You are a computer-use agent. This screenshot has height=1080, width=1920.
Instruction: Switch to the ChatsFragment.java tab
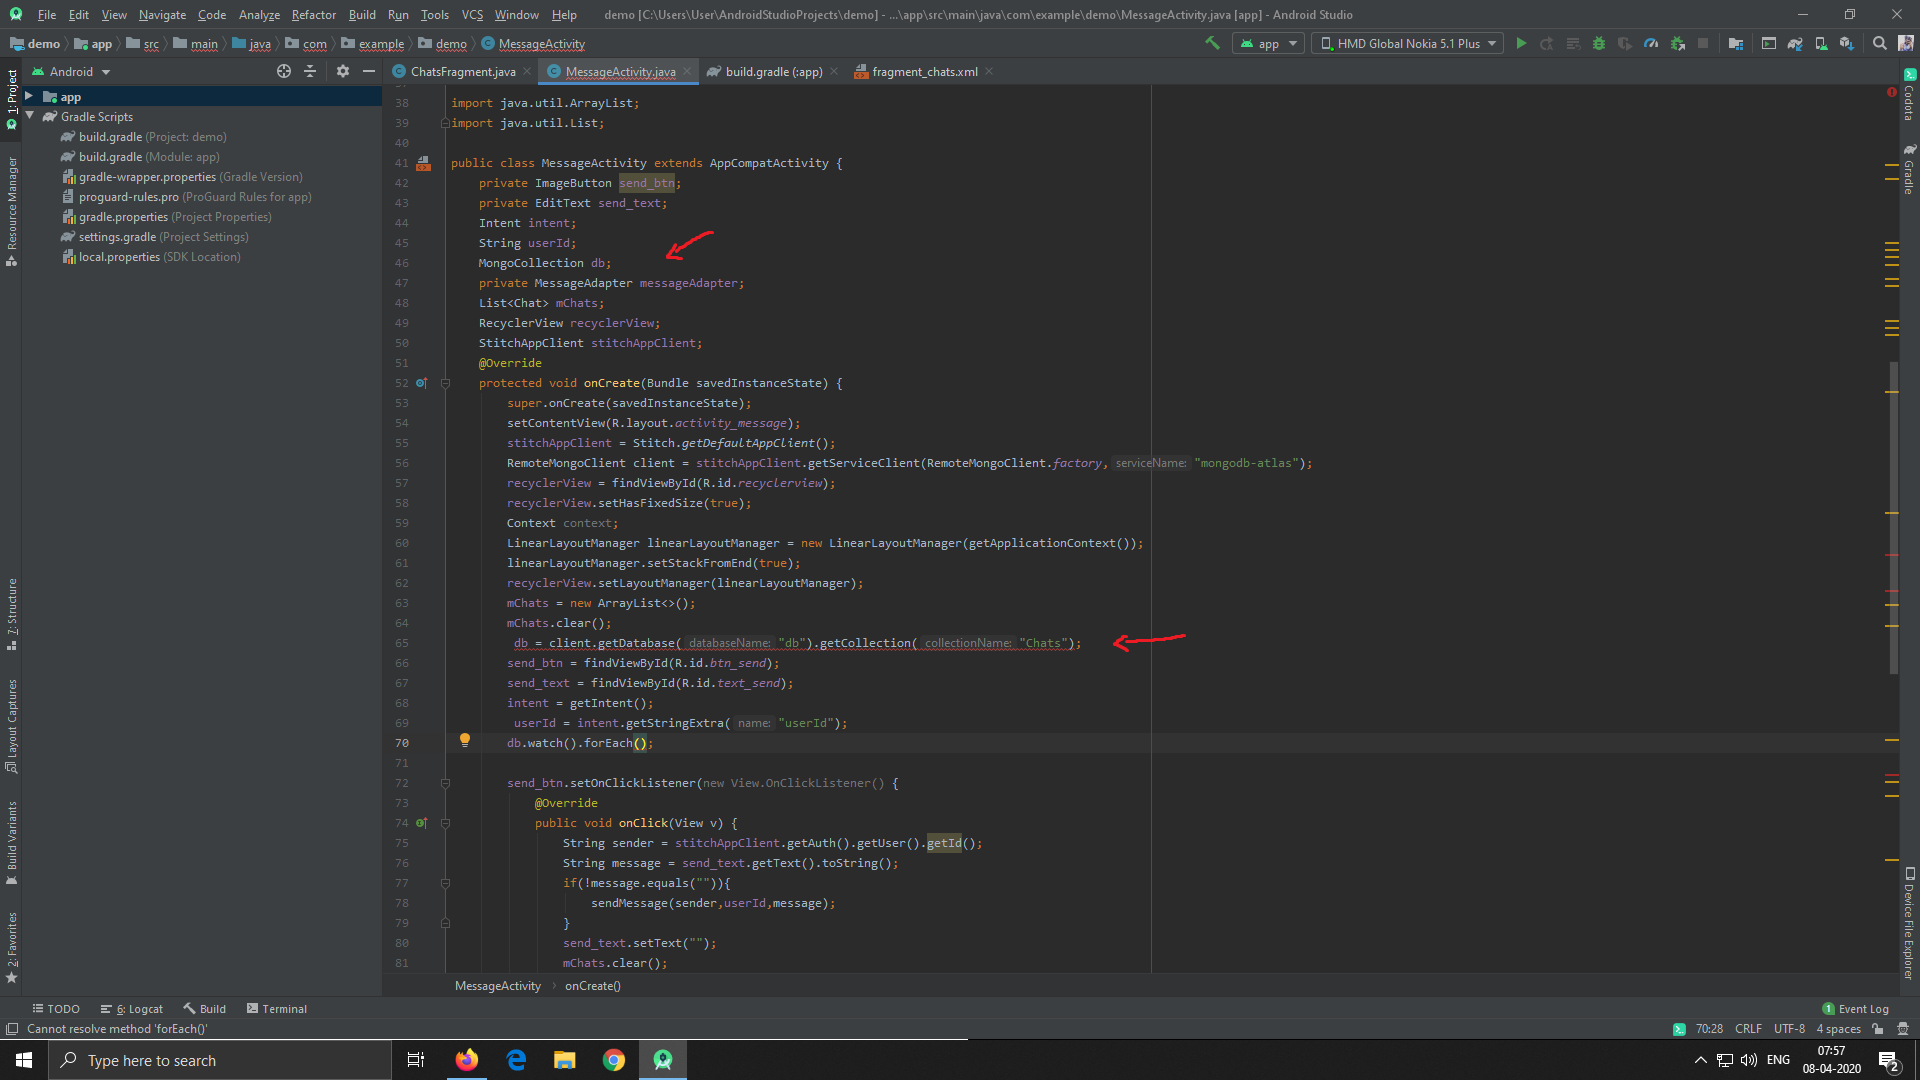(463, 71)
